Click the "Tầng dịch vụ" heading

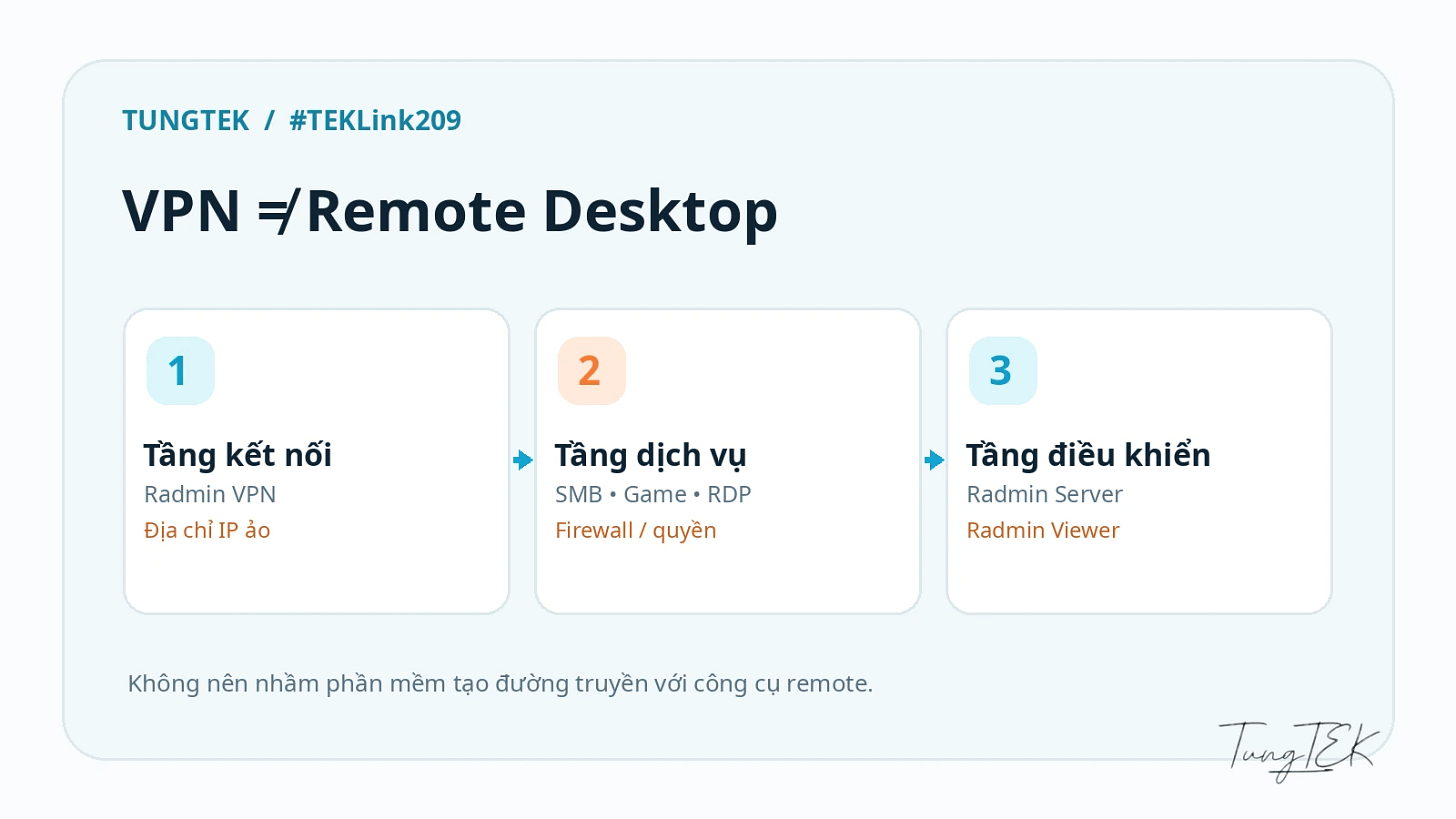click(x=651, y=455)
